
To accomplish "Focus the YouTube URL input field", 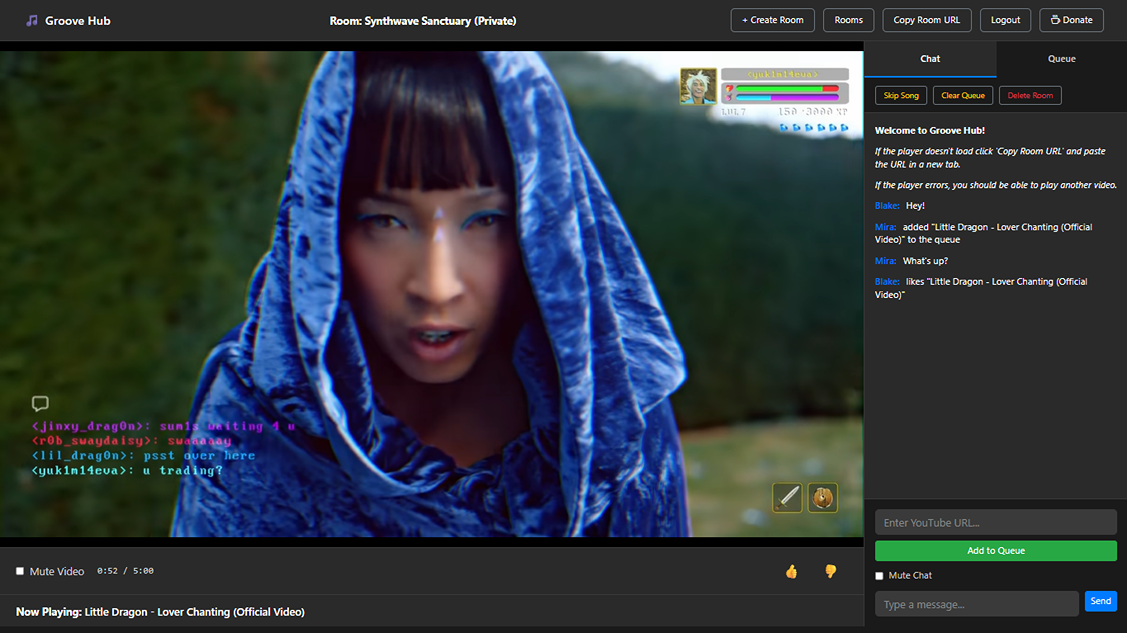I will 995,522.
